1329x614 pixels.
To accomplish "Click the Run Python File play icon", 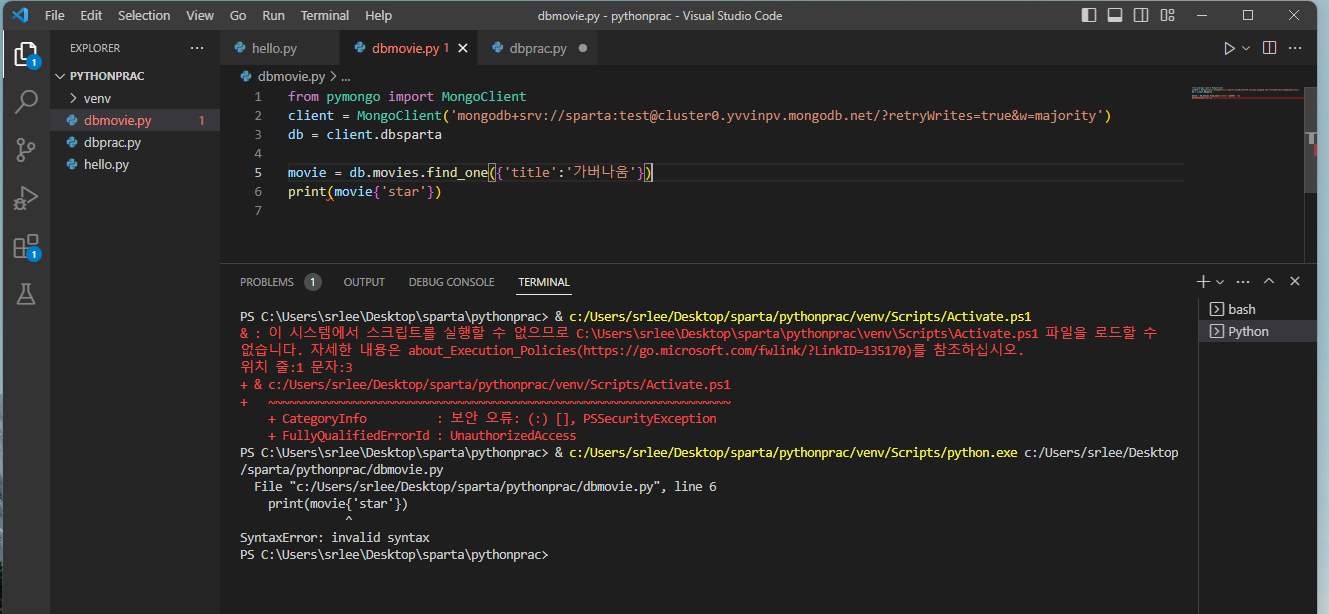I will [x=1229, y=48].
